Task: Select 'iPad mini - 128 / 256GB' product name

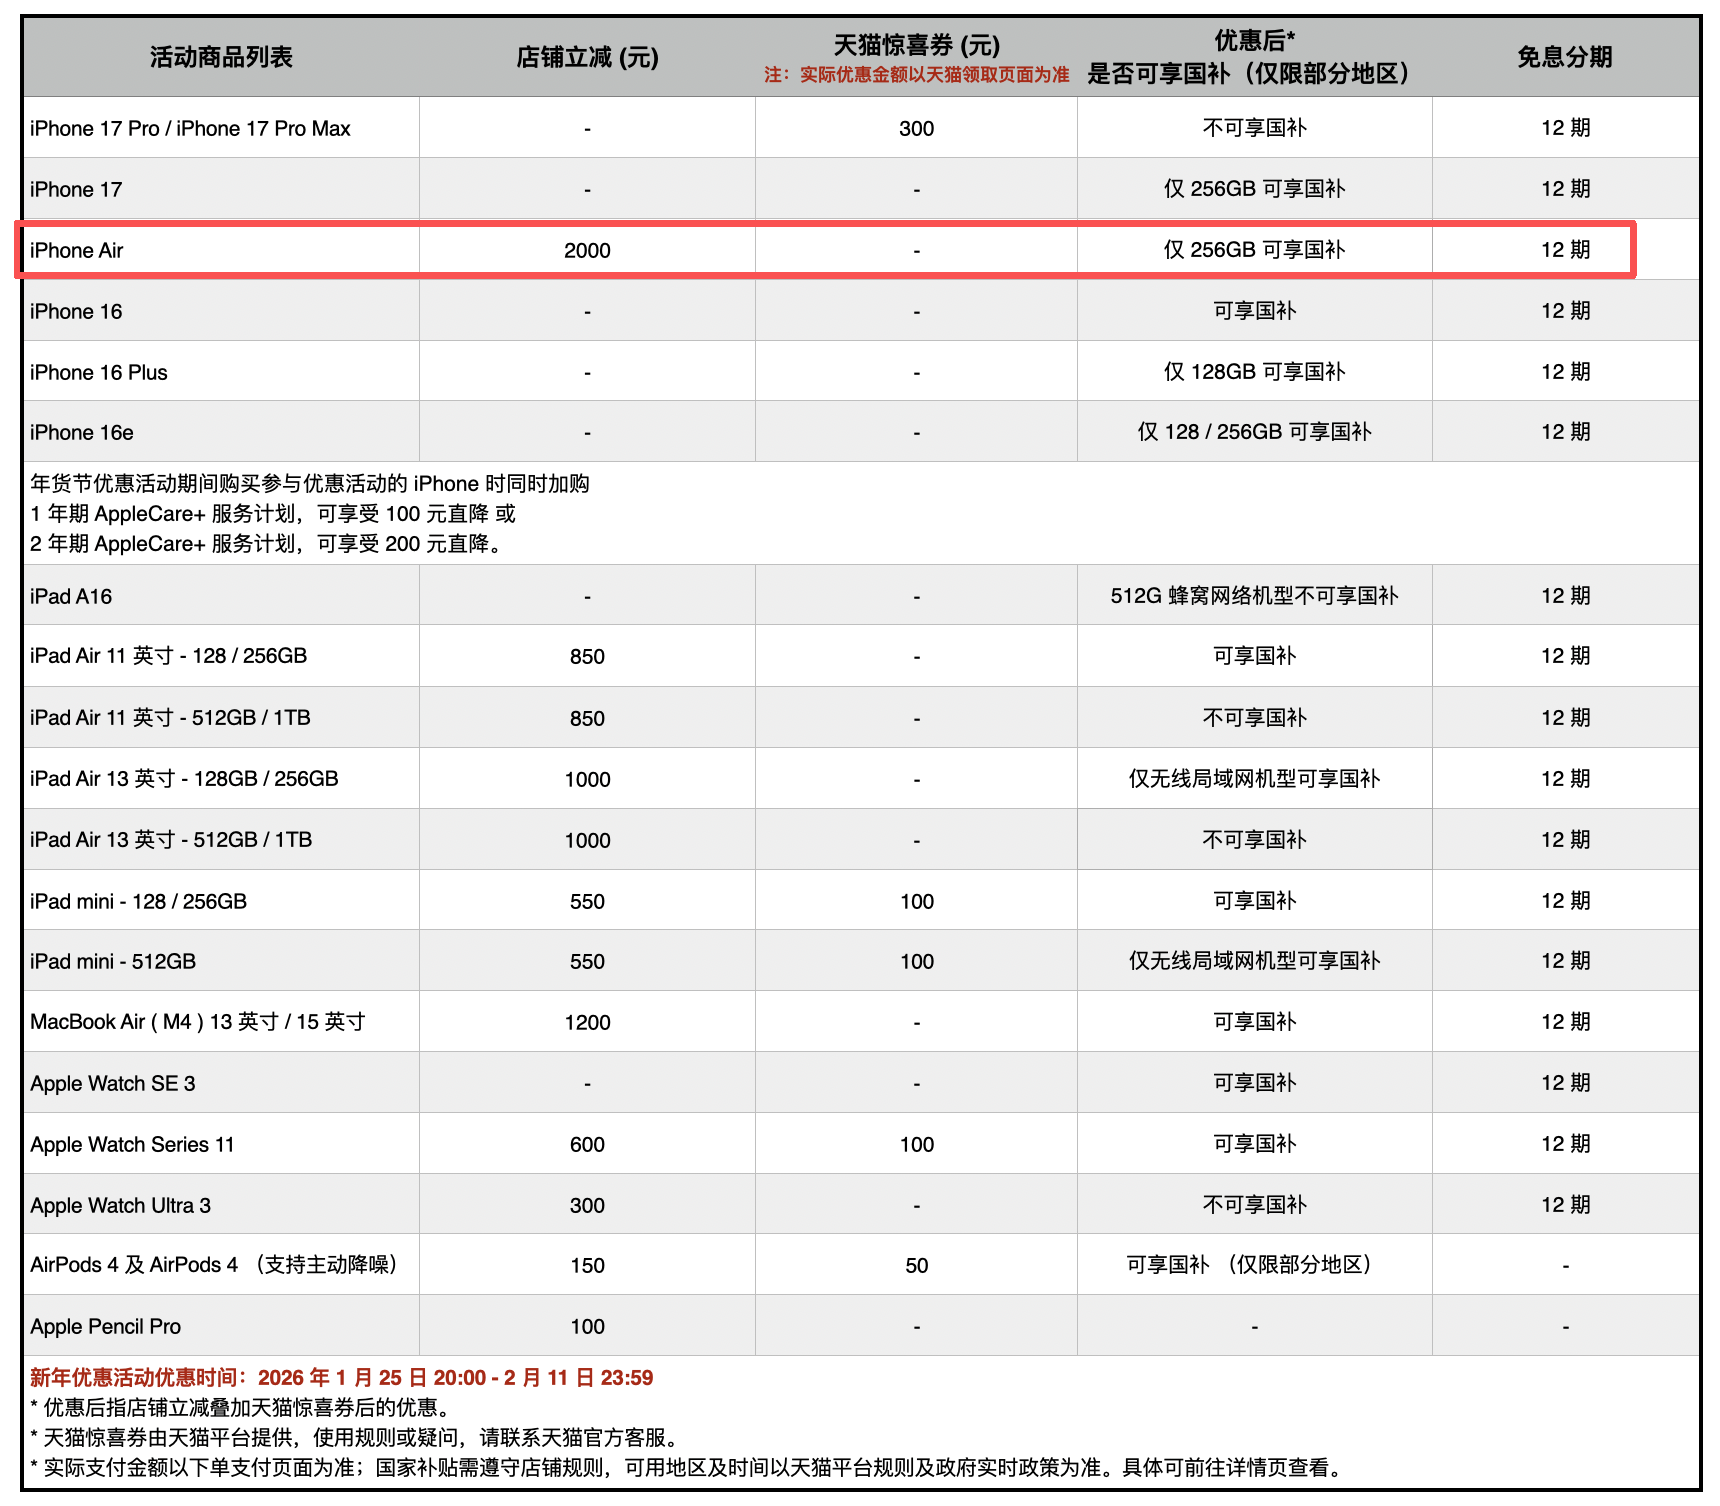Action: click(138, 901)
